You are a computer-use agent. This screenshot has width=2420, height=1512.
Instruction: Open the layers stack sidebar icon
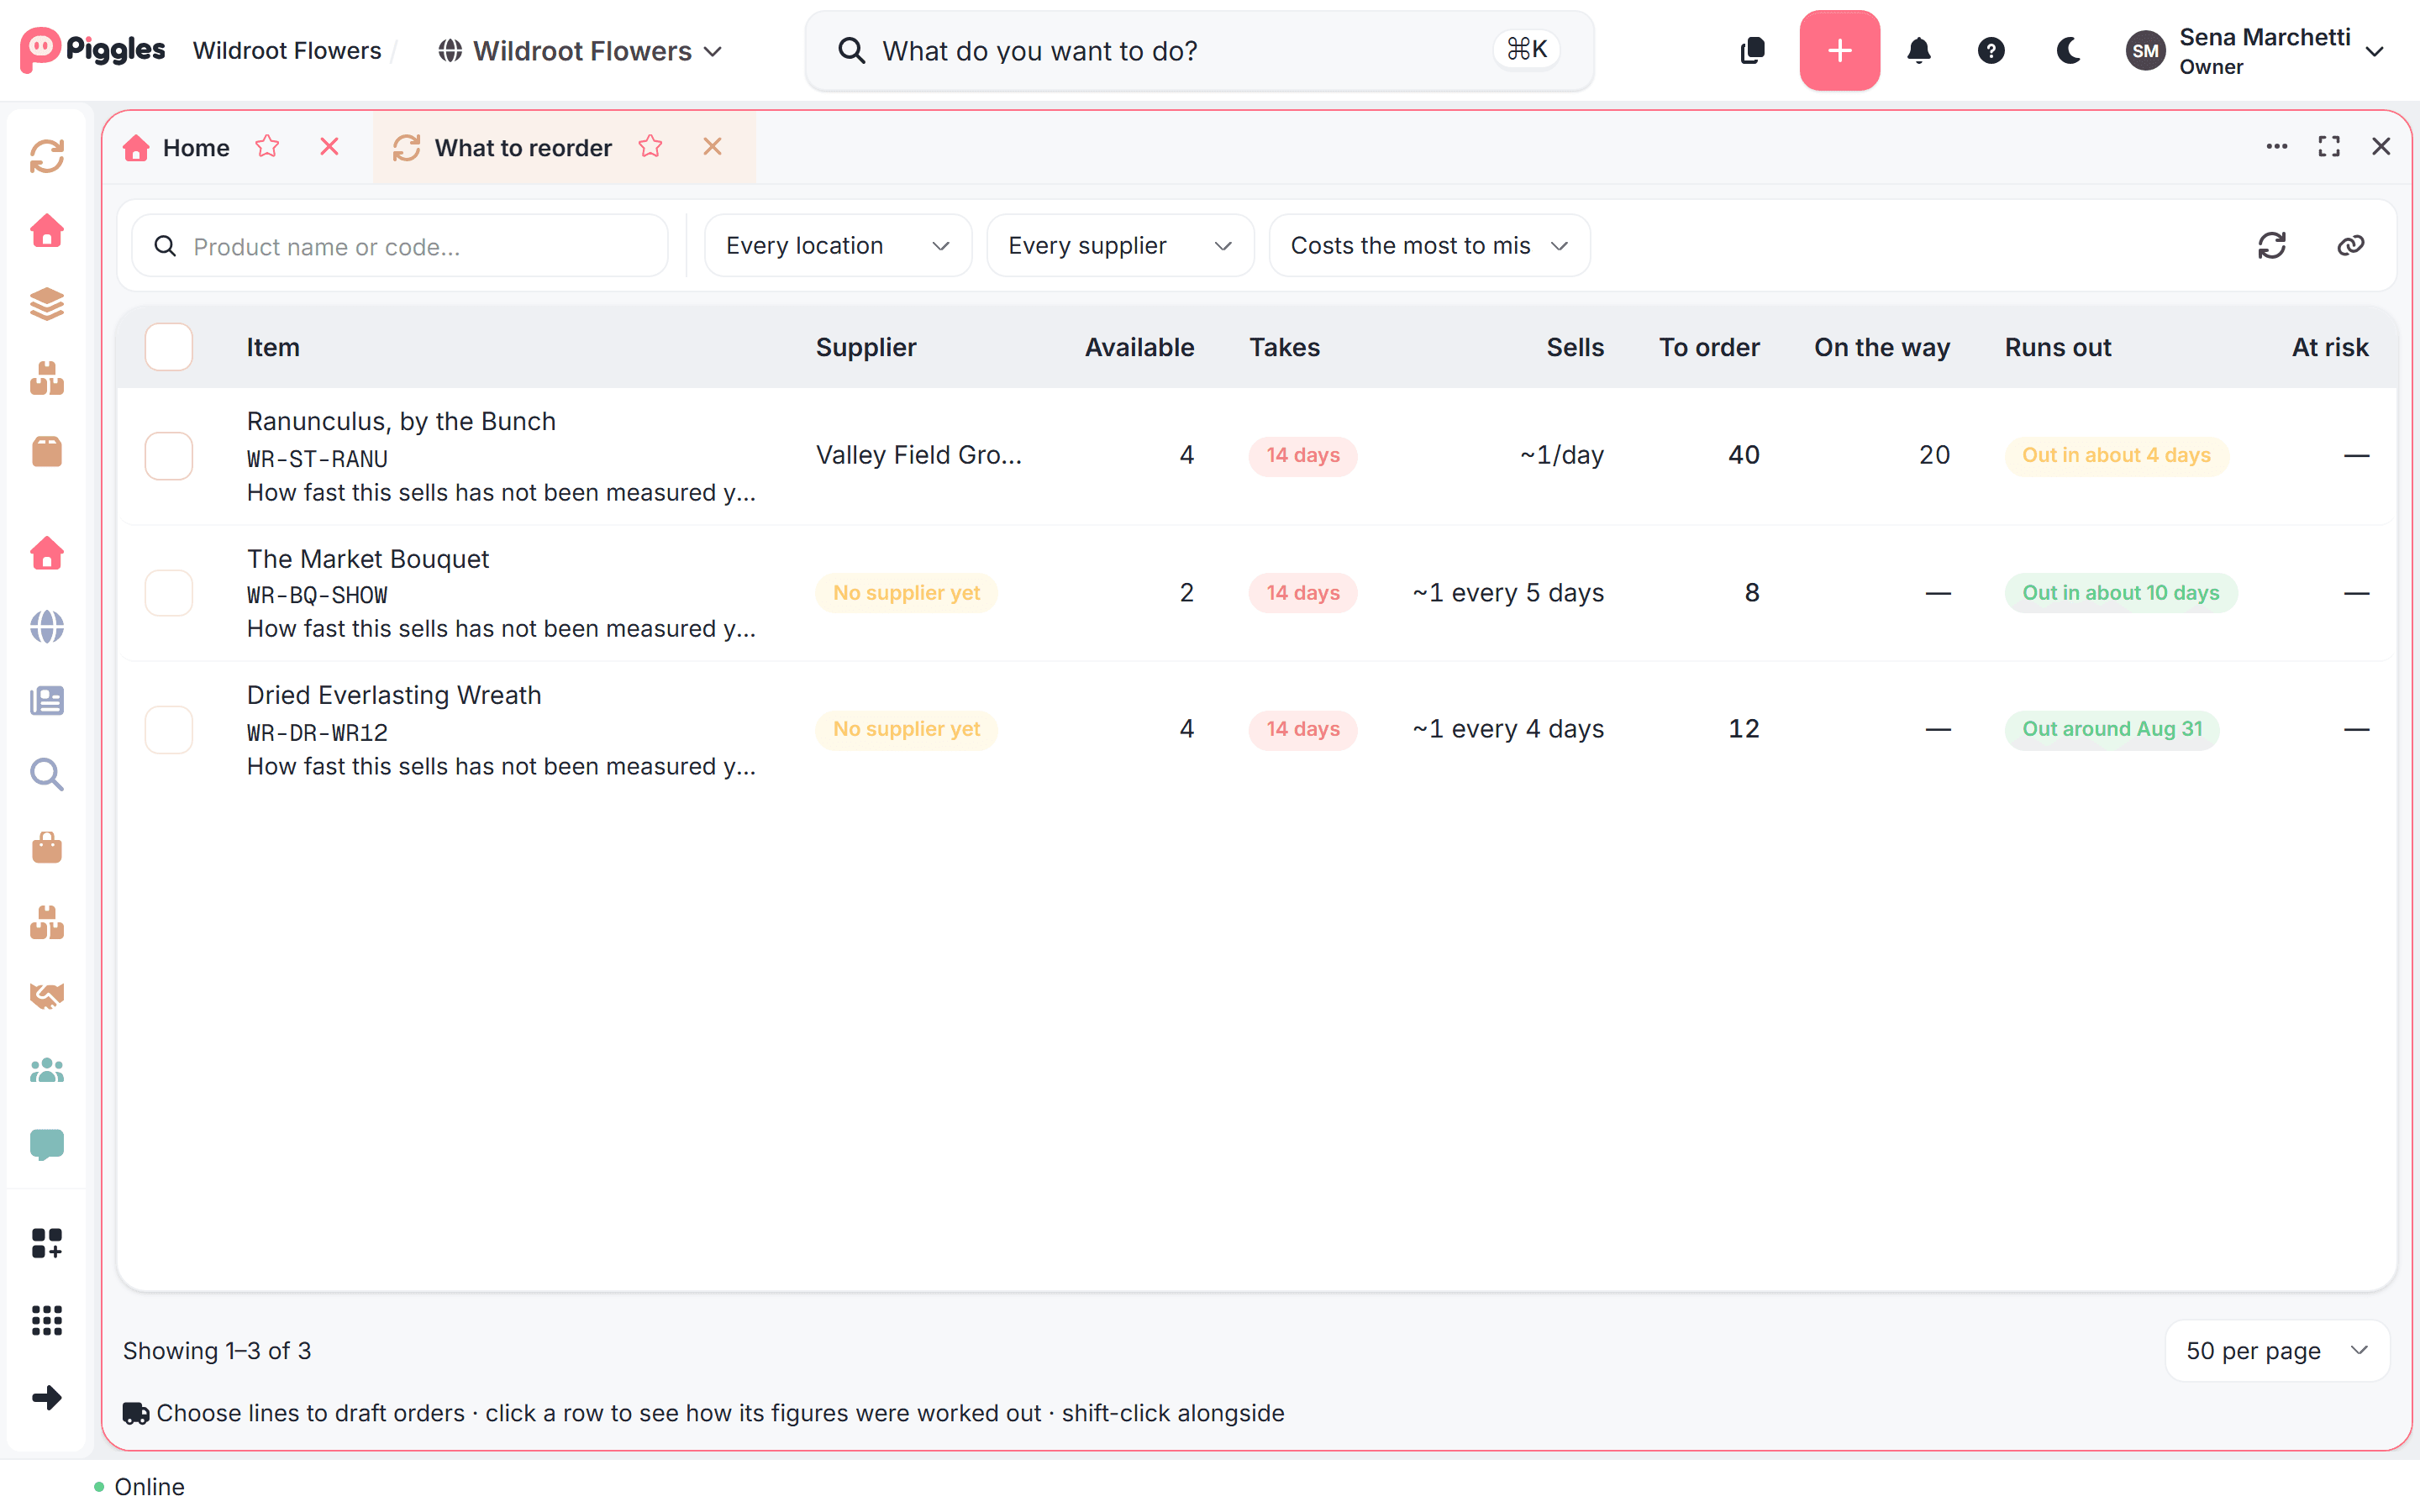(47, 304)
